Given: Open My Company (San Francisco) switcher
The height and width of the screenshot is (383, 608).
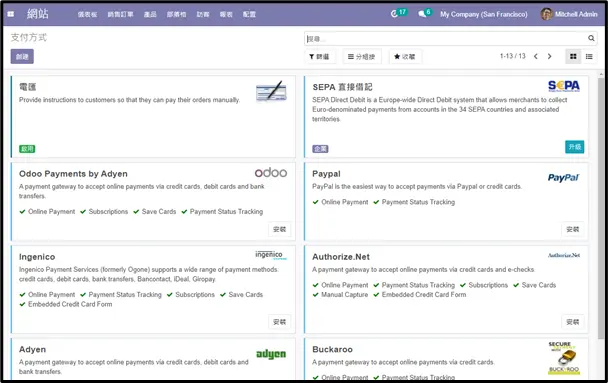Looking at the screenshot, I should tap(484, 14).
